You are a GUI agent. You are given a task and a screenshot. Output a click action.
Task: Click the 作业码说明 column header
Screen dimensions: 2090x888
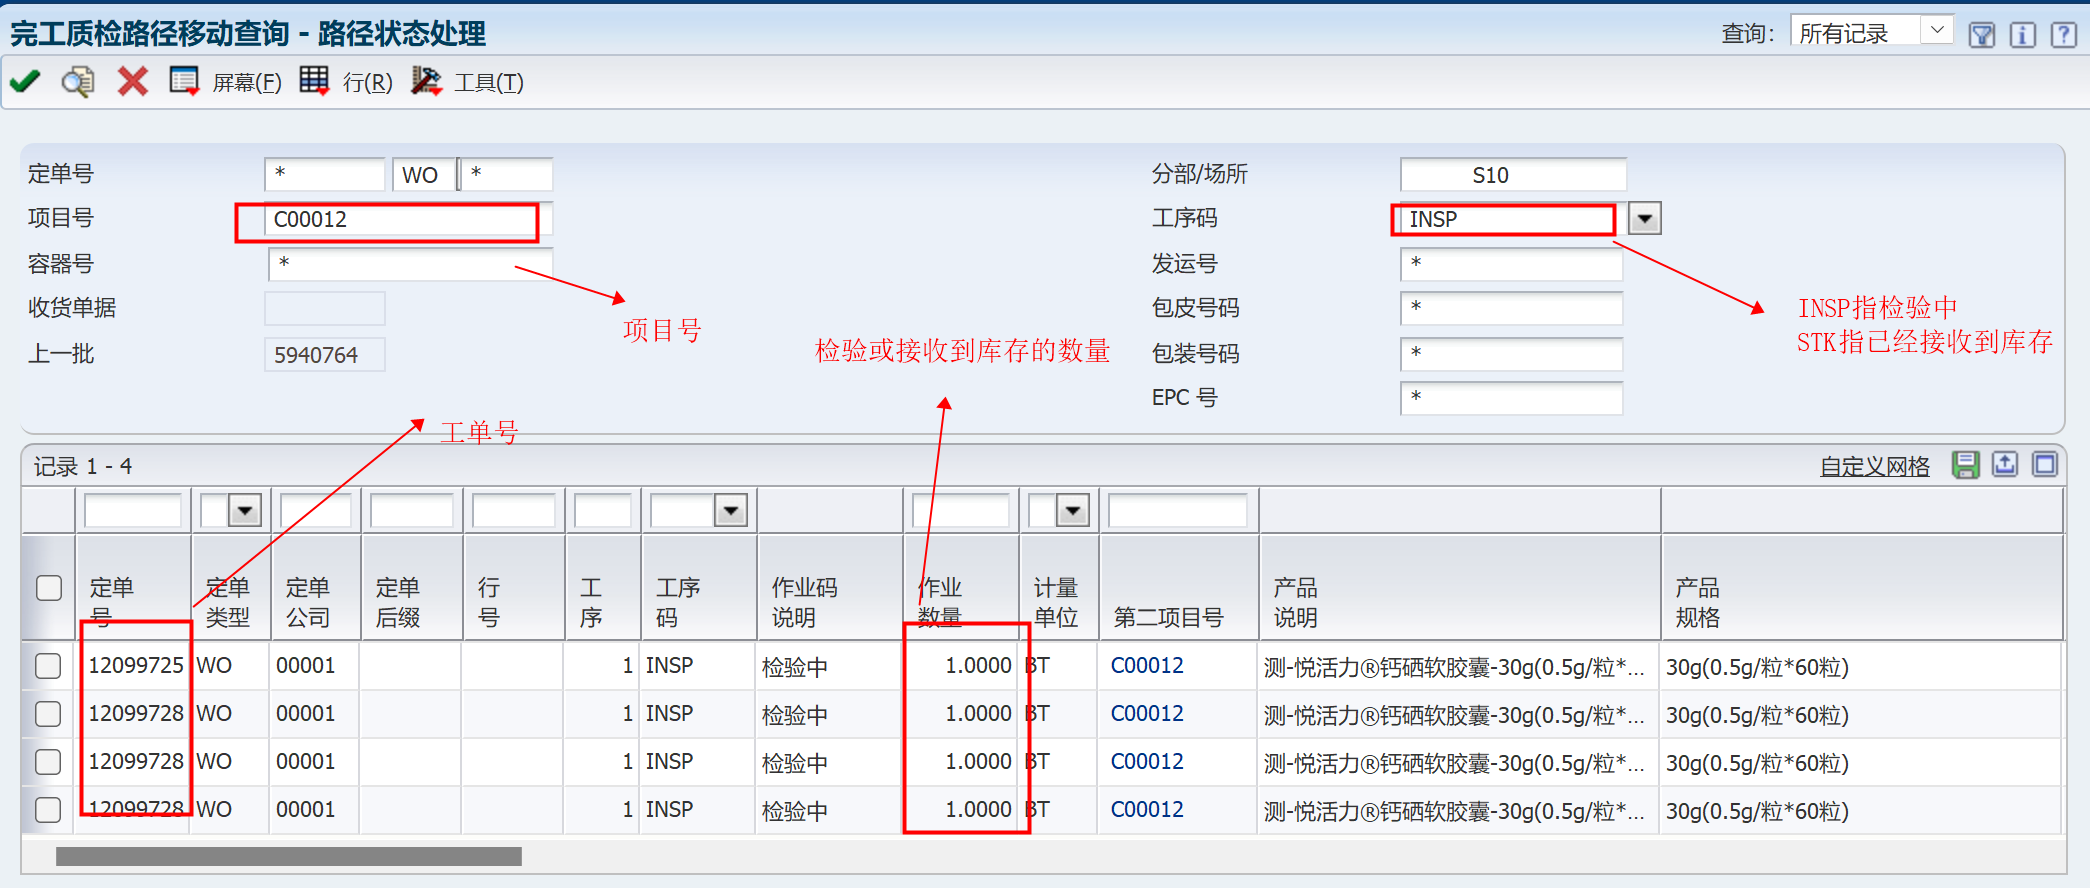click(831, 588)
